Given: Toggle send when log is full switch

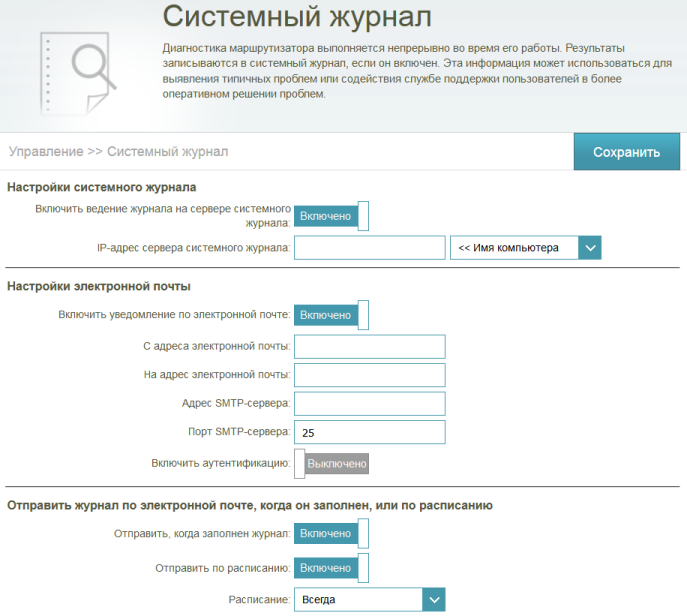Looking at the screenshot, I should coord(331,533).
